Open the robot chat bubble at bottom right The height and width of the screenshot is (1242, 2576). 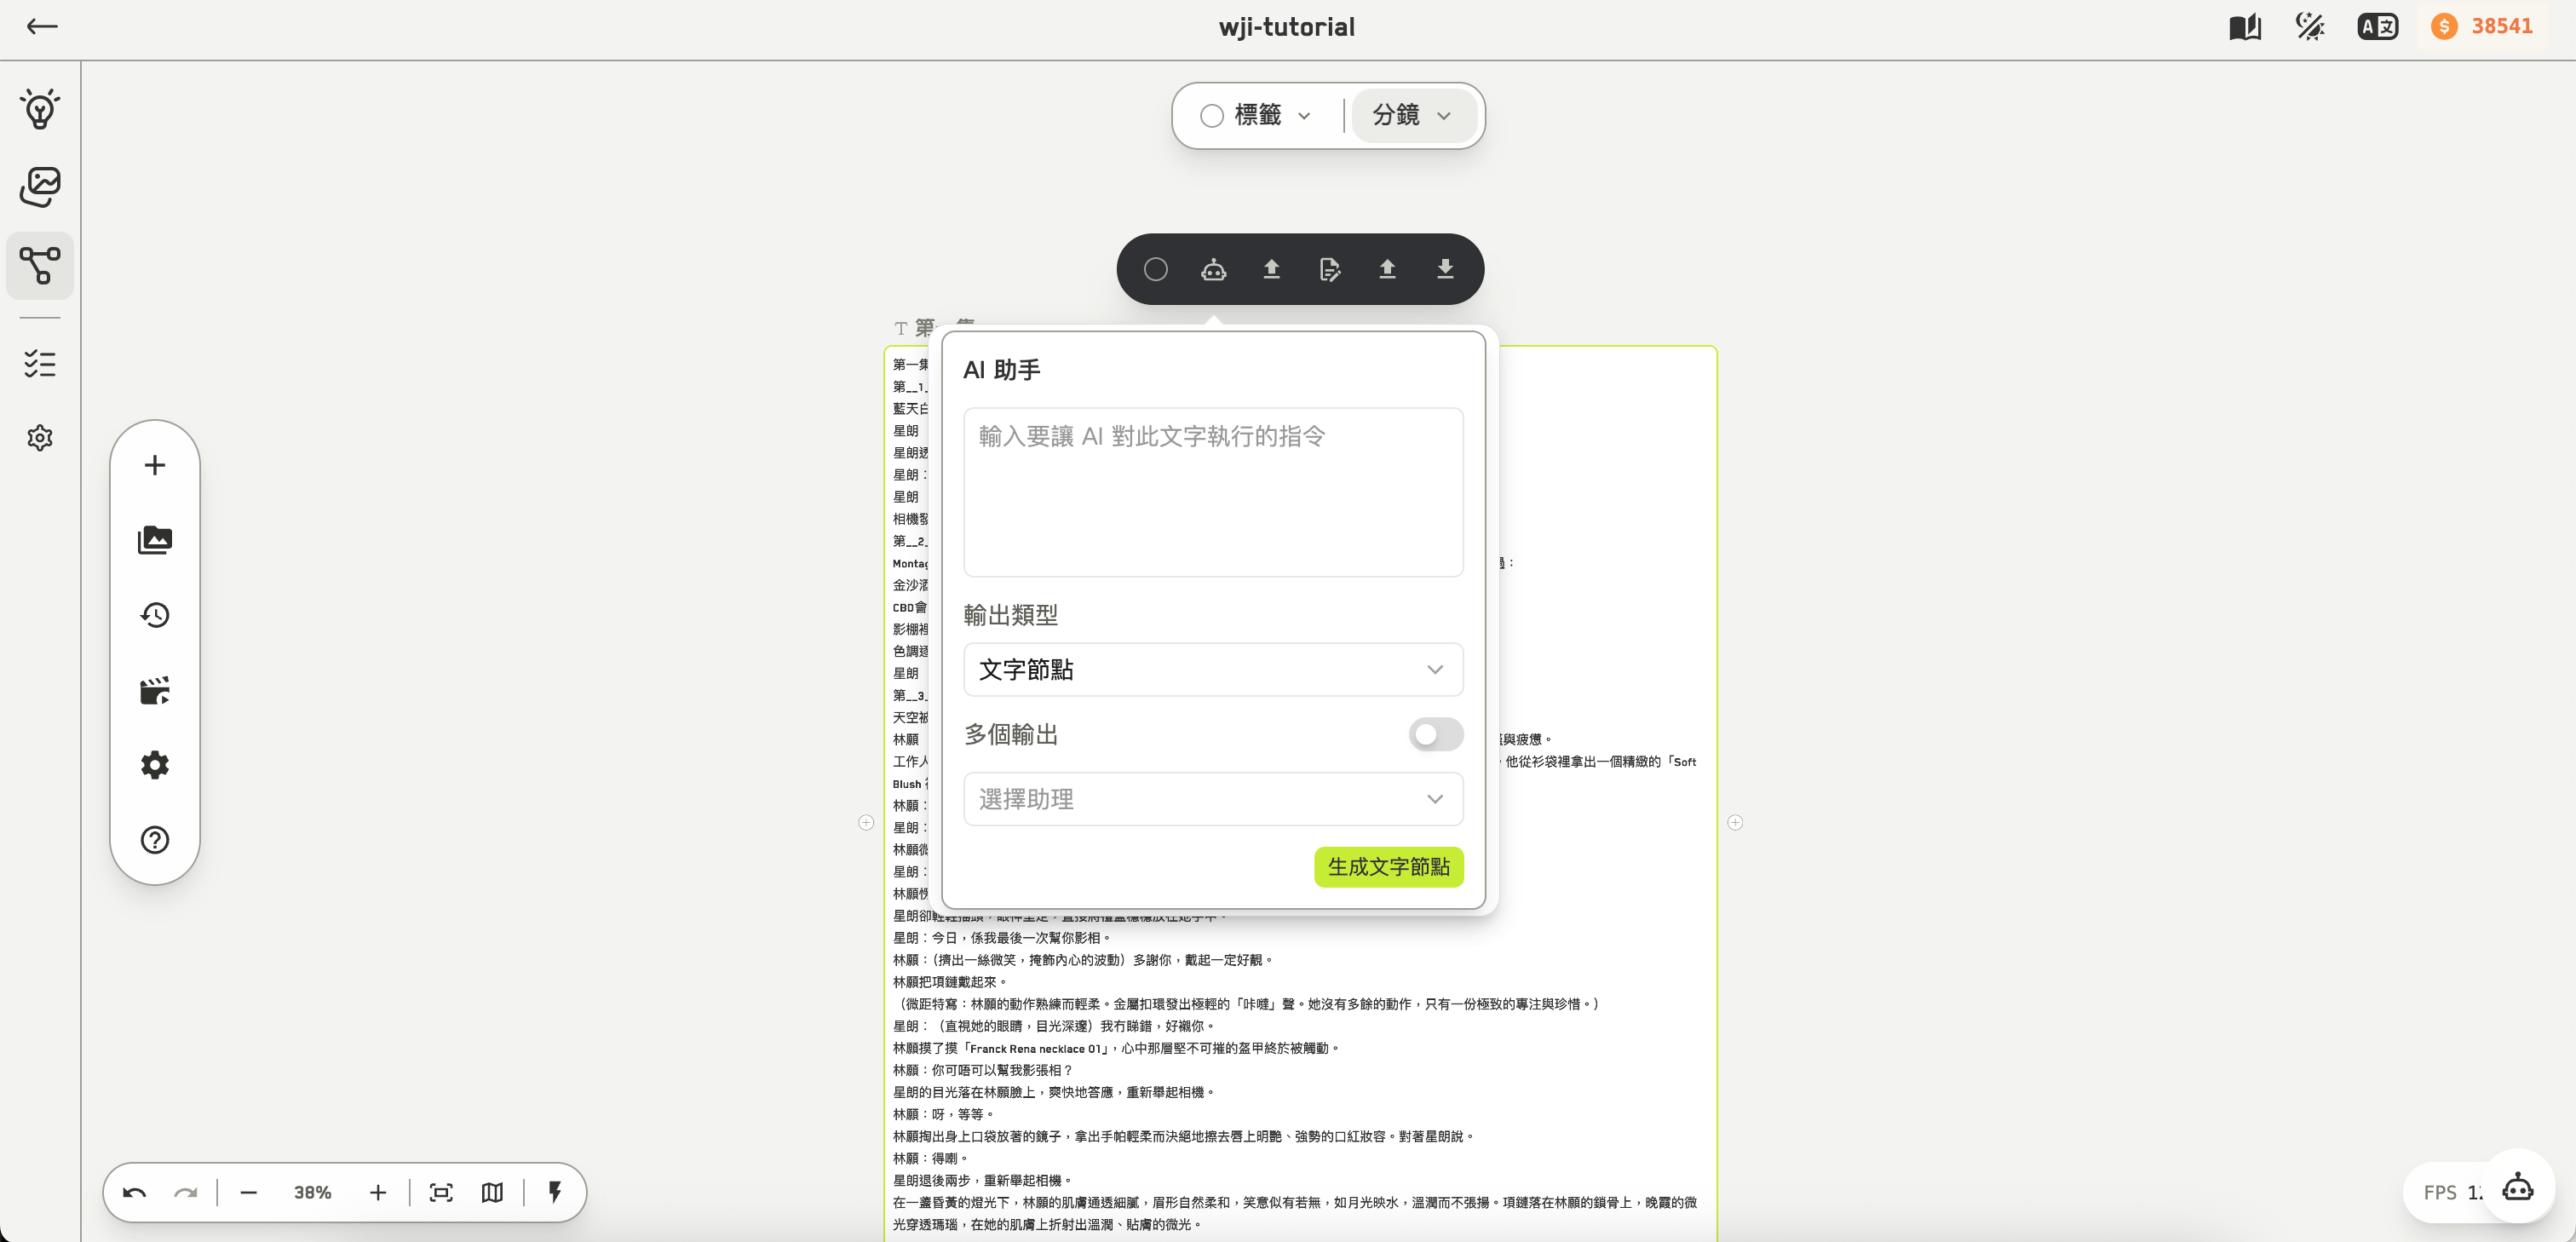pos(2518,1188)
